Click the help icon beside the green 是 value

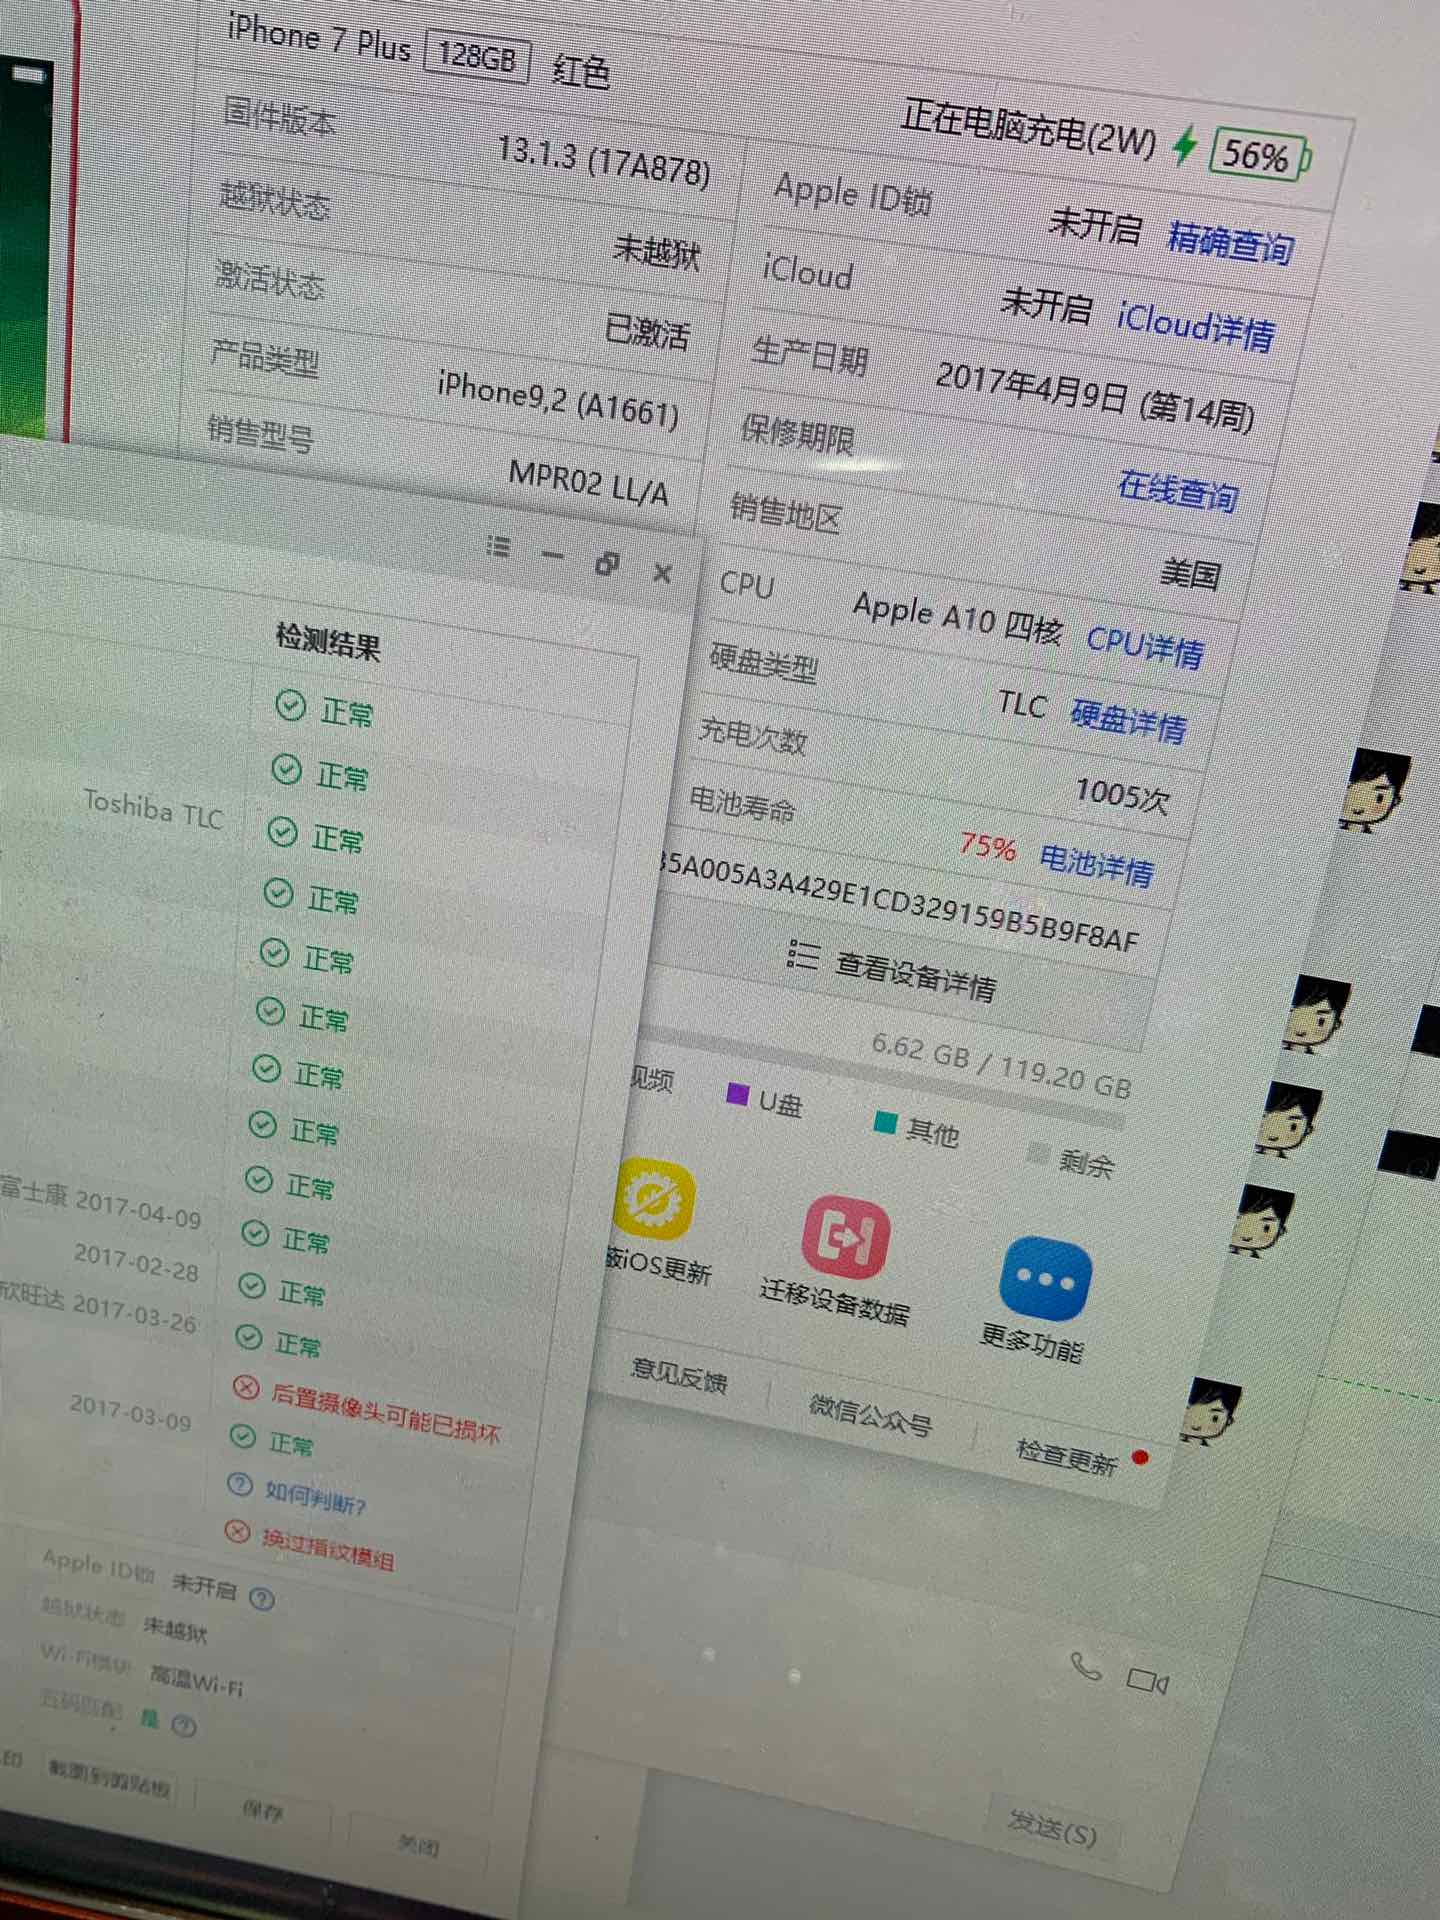tap(184, 1725)
